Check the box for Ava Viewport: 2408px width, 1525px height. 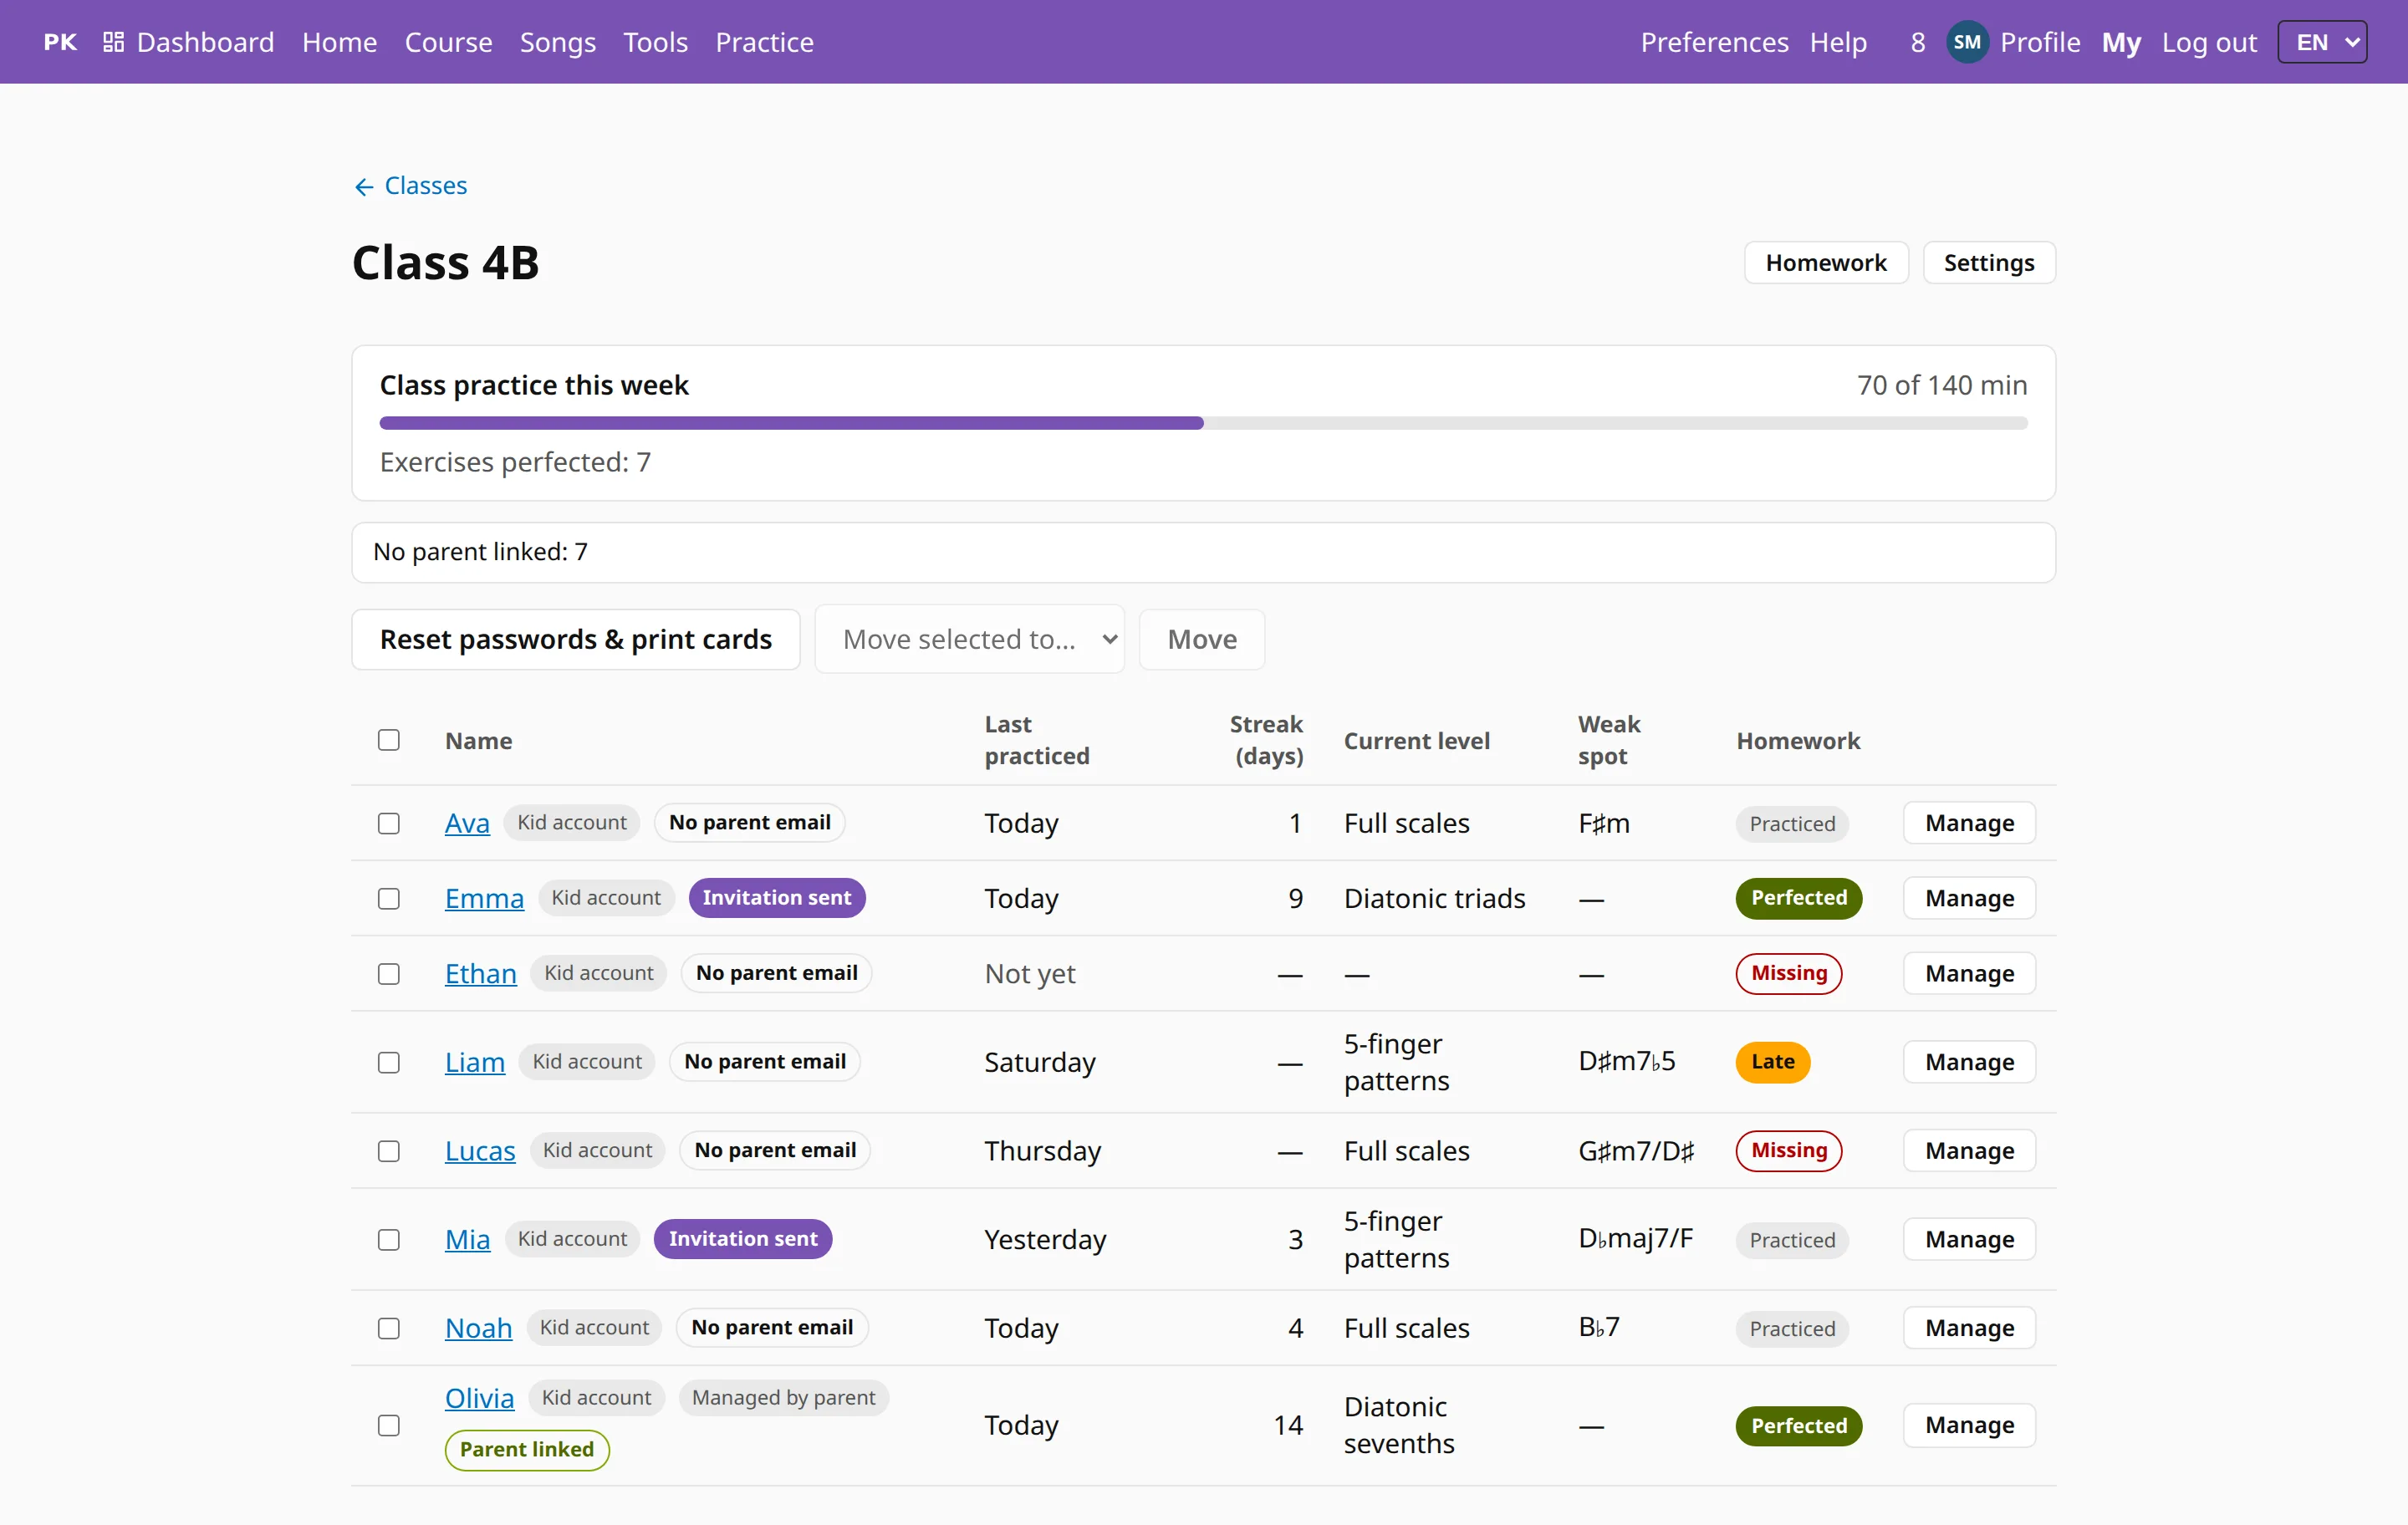coord(389,823)
